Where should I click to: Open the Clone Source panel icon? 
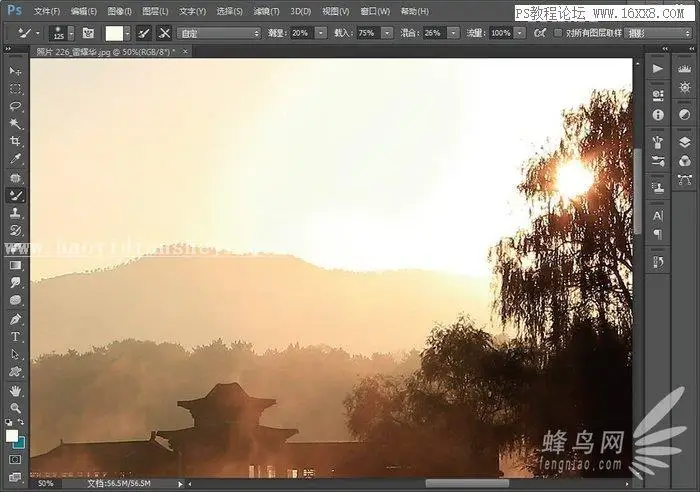coord(658,188)
